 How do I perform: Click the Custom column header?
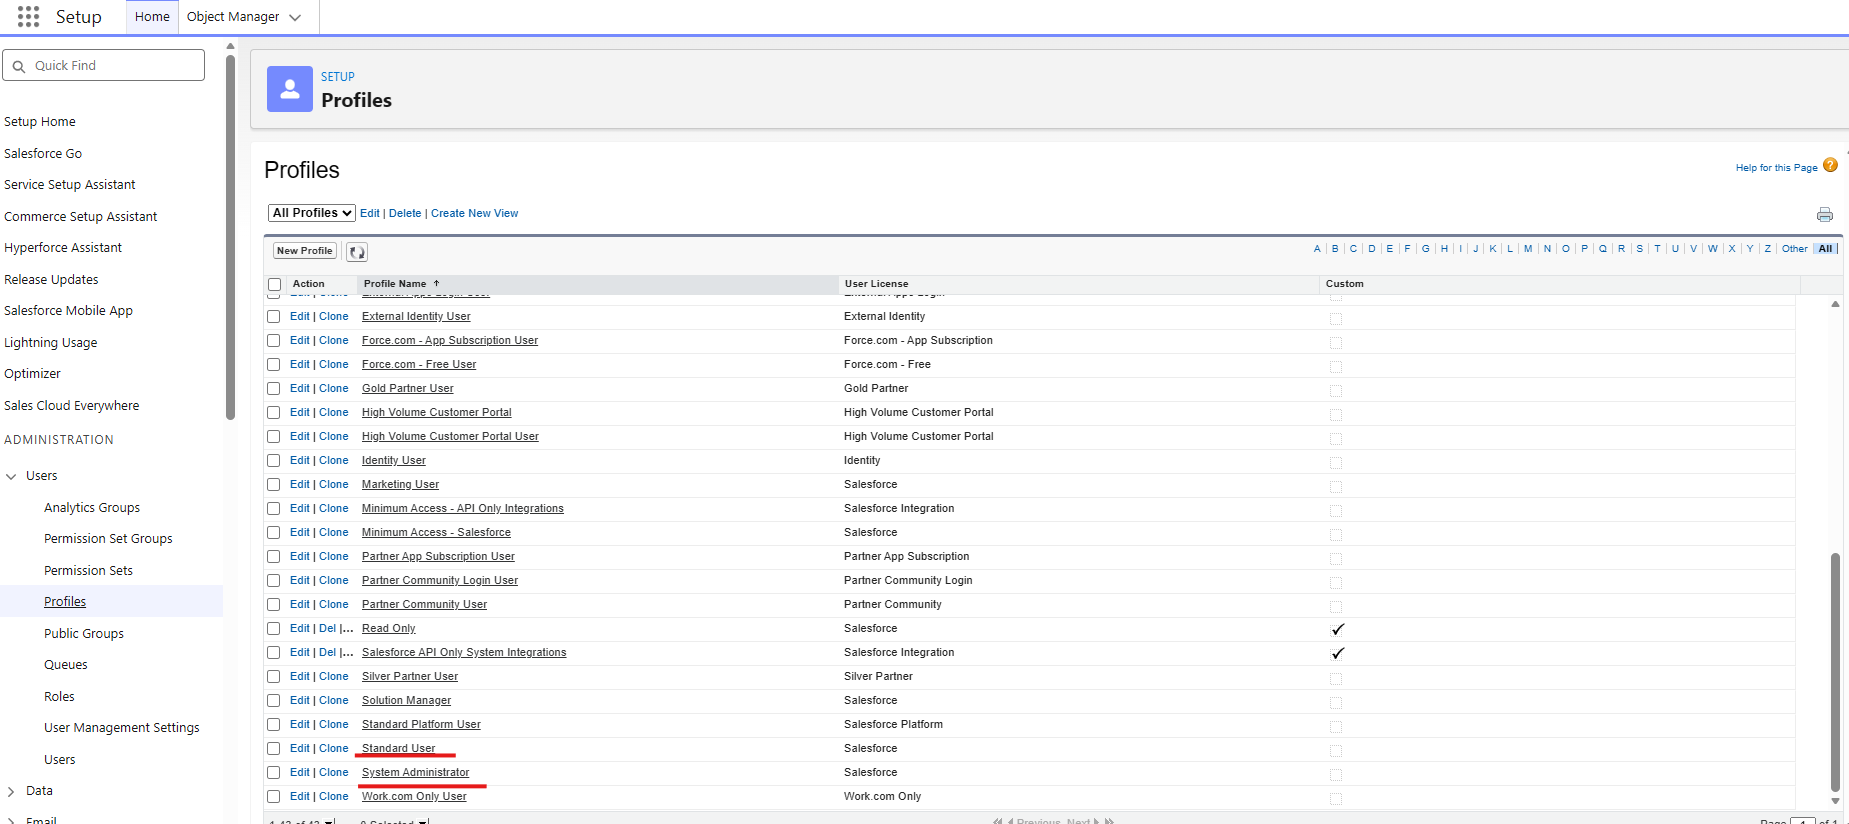(x=1345, y=284)
